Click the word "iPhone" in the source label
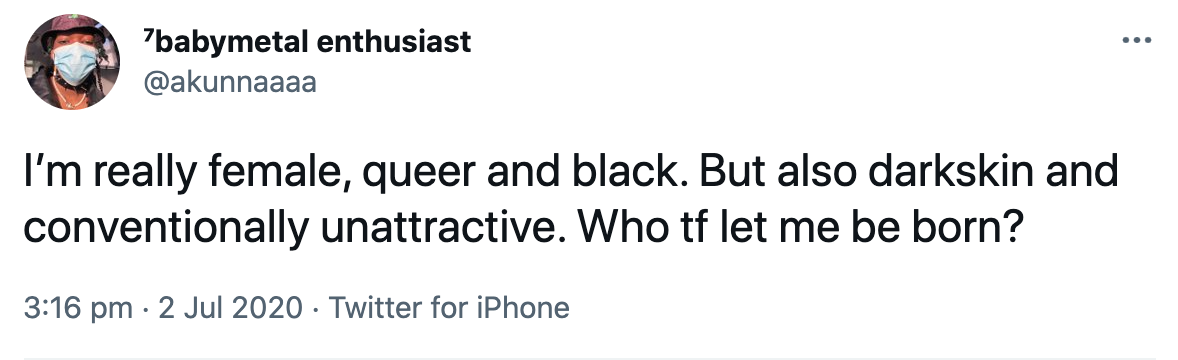Image resolution: width=1178 pixels, height=360 pixels. point(523,308)
